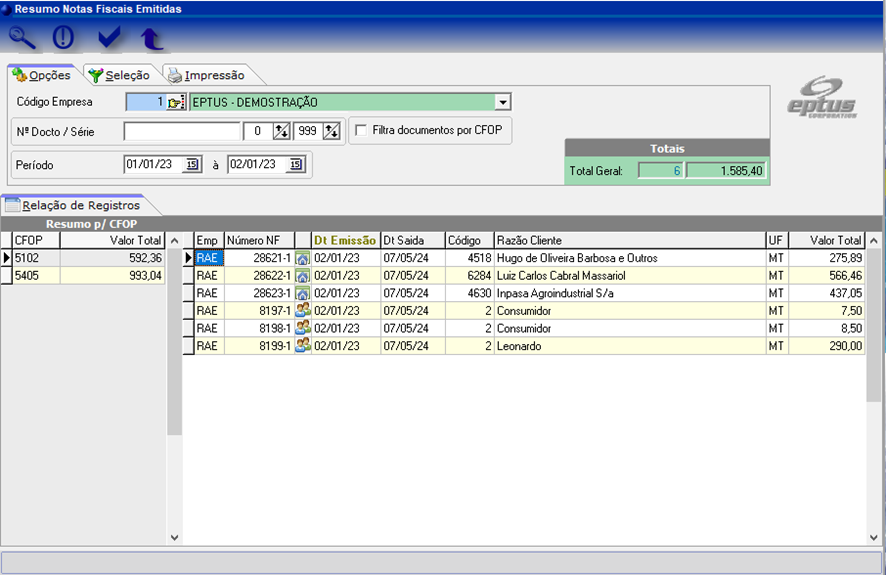Open calendar picker for start date 01/01/23

tap(192, 165)
